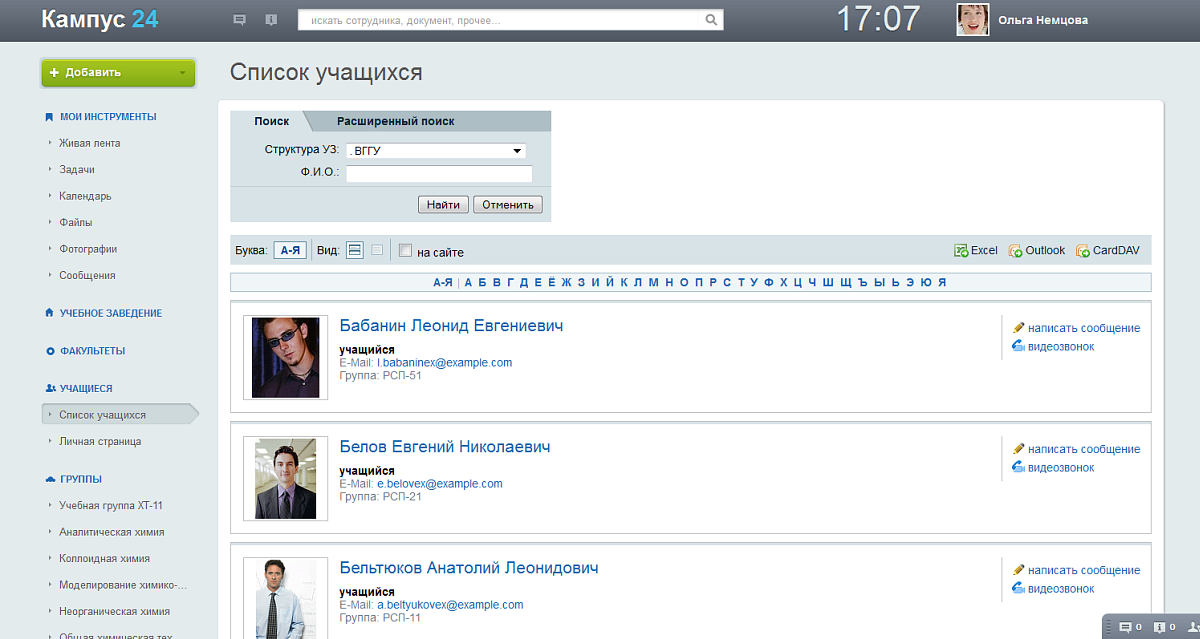Viewport: 1200px width, 639px height.
Task: Click the Ф.И.О. input field
Action: (x=439, y=174)
